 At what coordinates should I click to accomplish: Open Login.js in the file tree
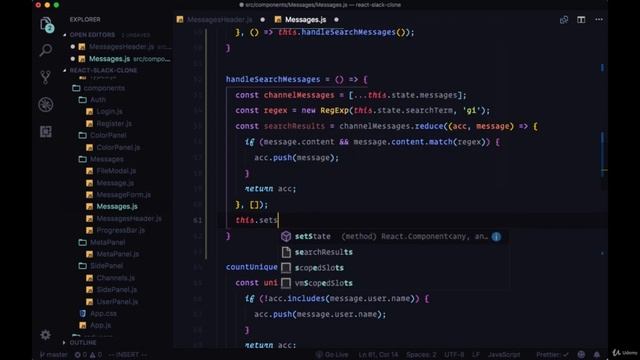109,111
